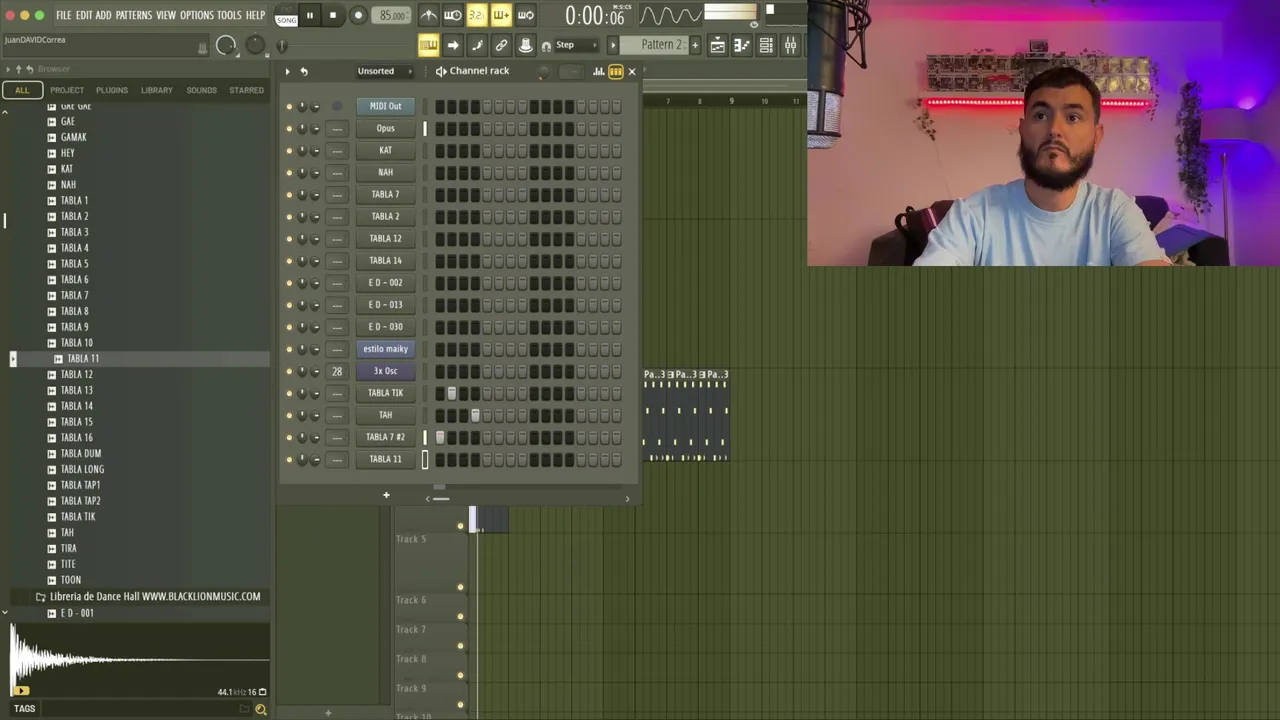Screen dimensions: 1280x720
Task: Mute the Opus channel LED
Action: click(x=289, y=129)
